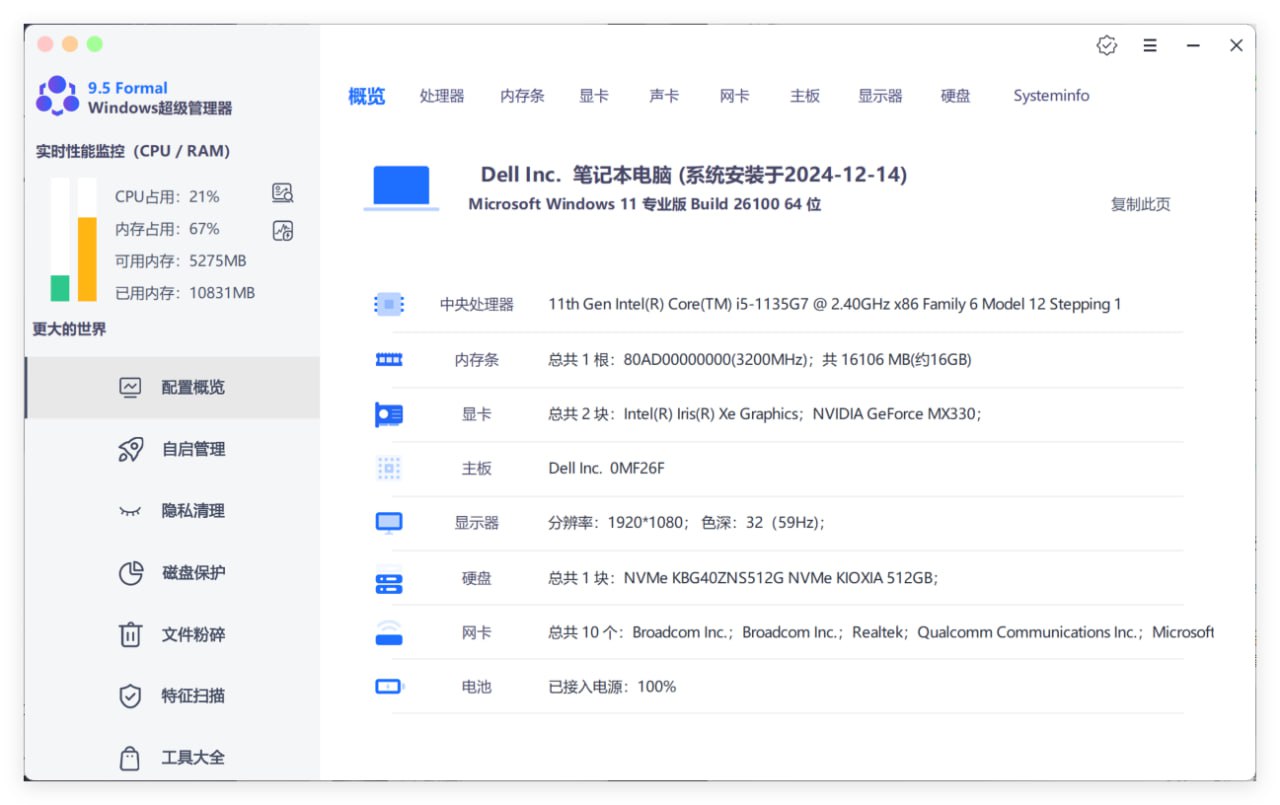Click the 特征扫描 shield icon

(x=130, y=696)
